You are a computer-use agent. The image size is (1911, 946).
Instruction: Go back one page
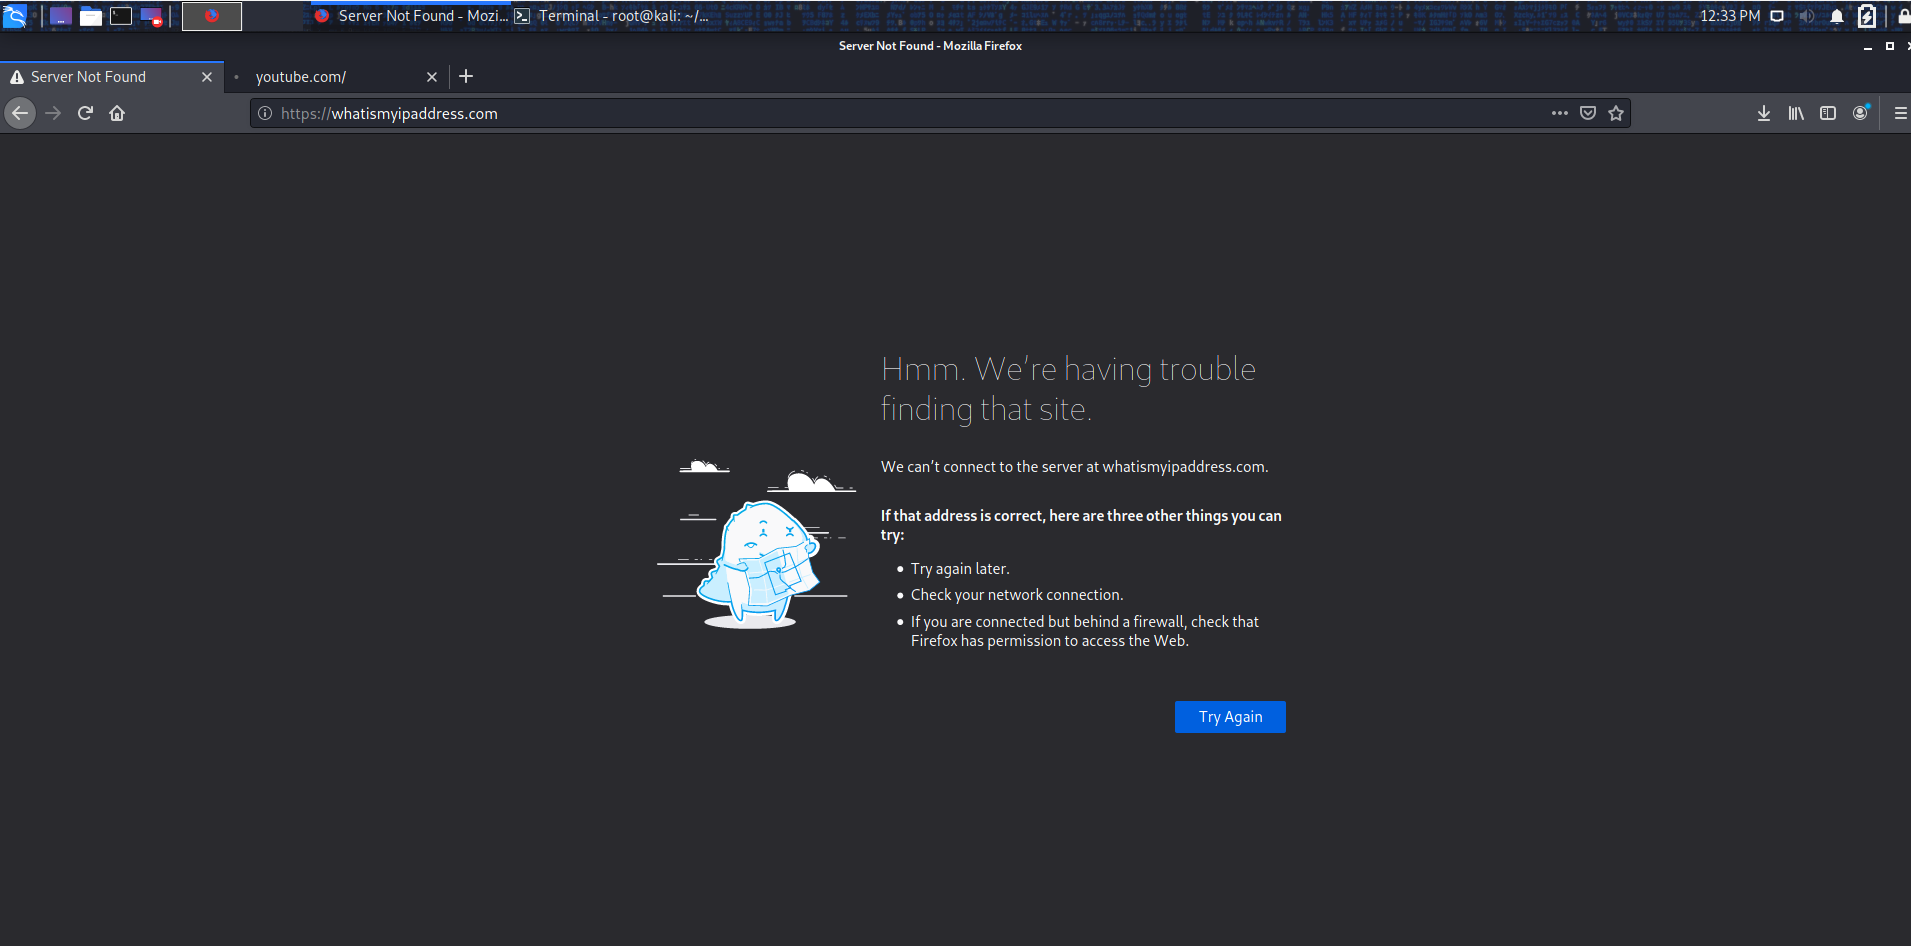coord(20,113)
